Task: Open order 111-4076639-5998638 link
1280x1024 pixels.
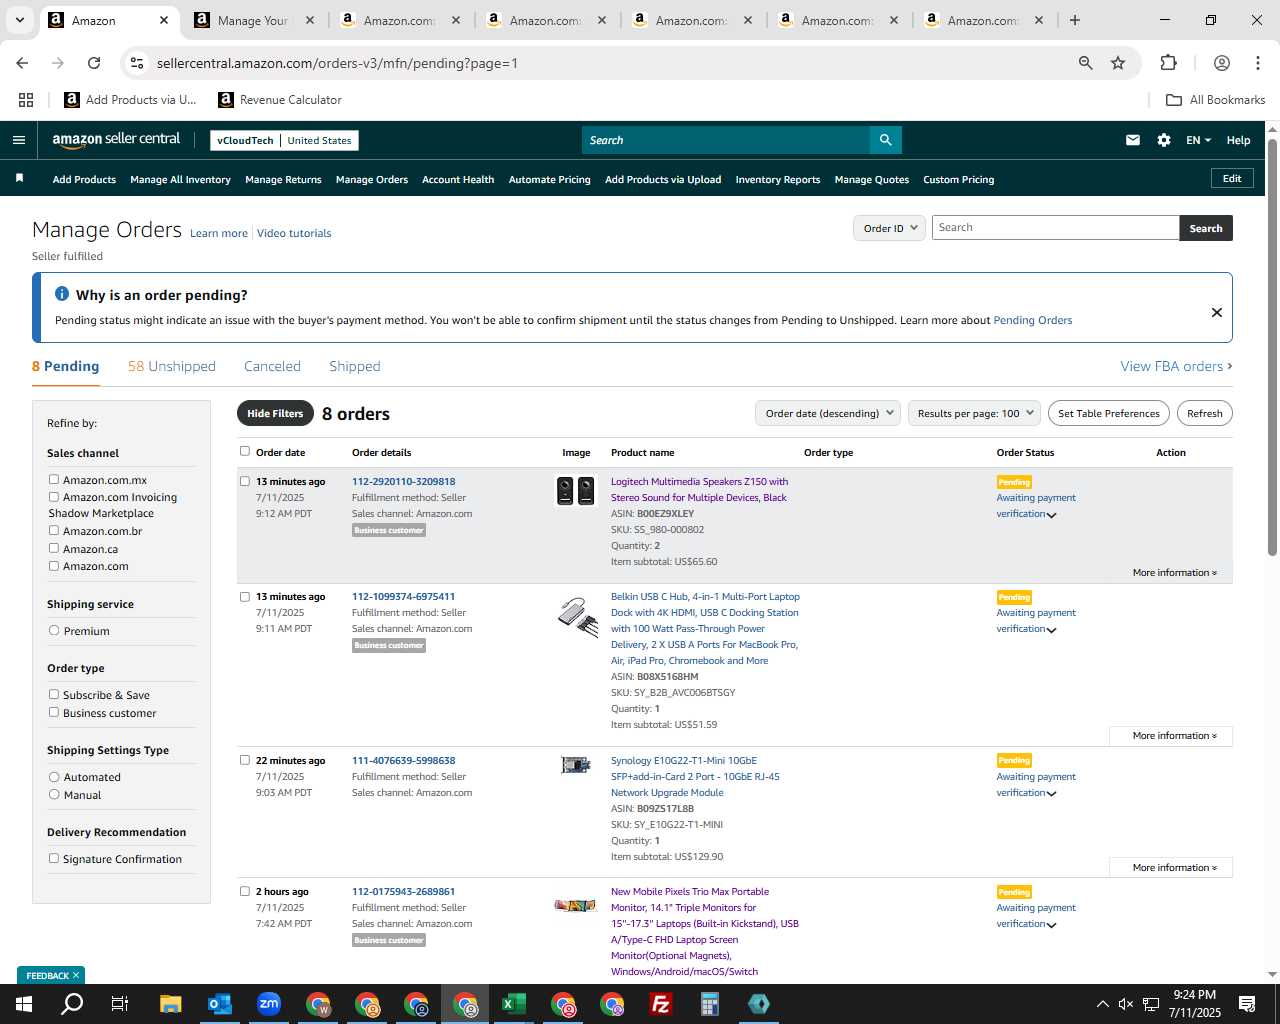Action: click(403, 760)
